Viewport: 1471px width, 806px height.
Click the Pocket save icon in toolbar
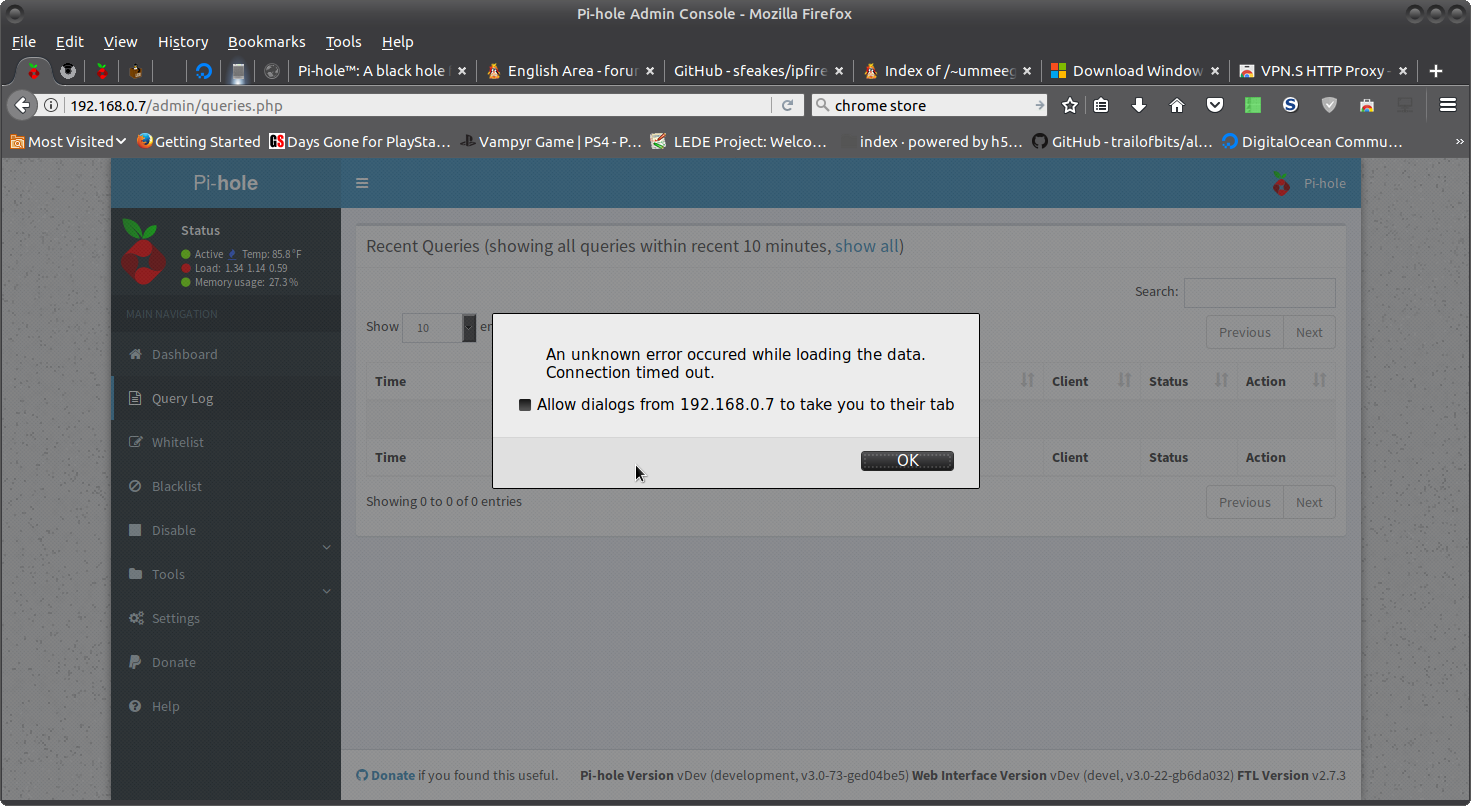pyautogui.click(x=1215, y=104)
